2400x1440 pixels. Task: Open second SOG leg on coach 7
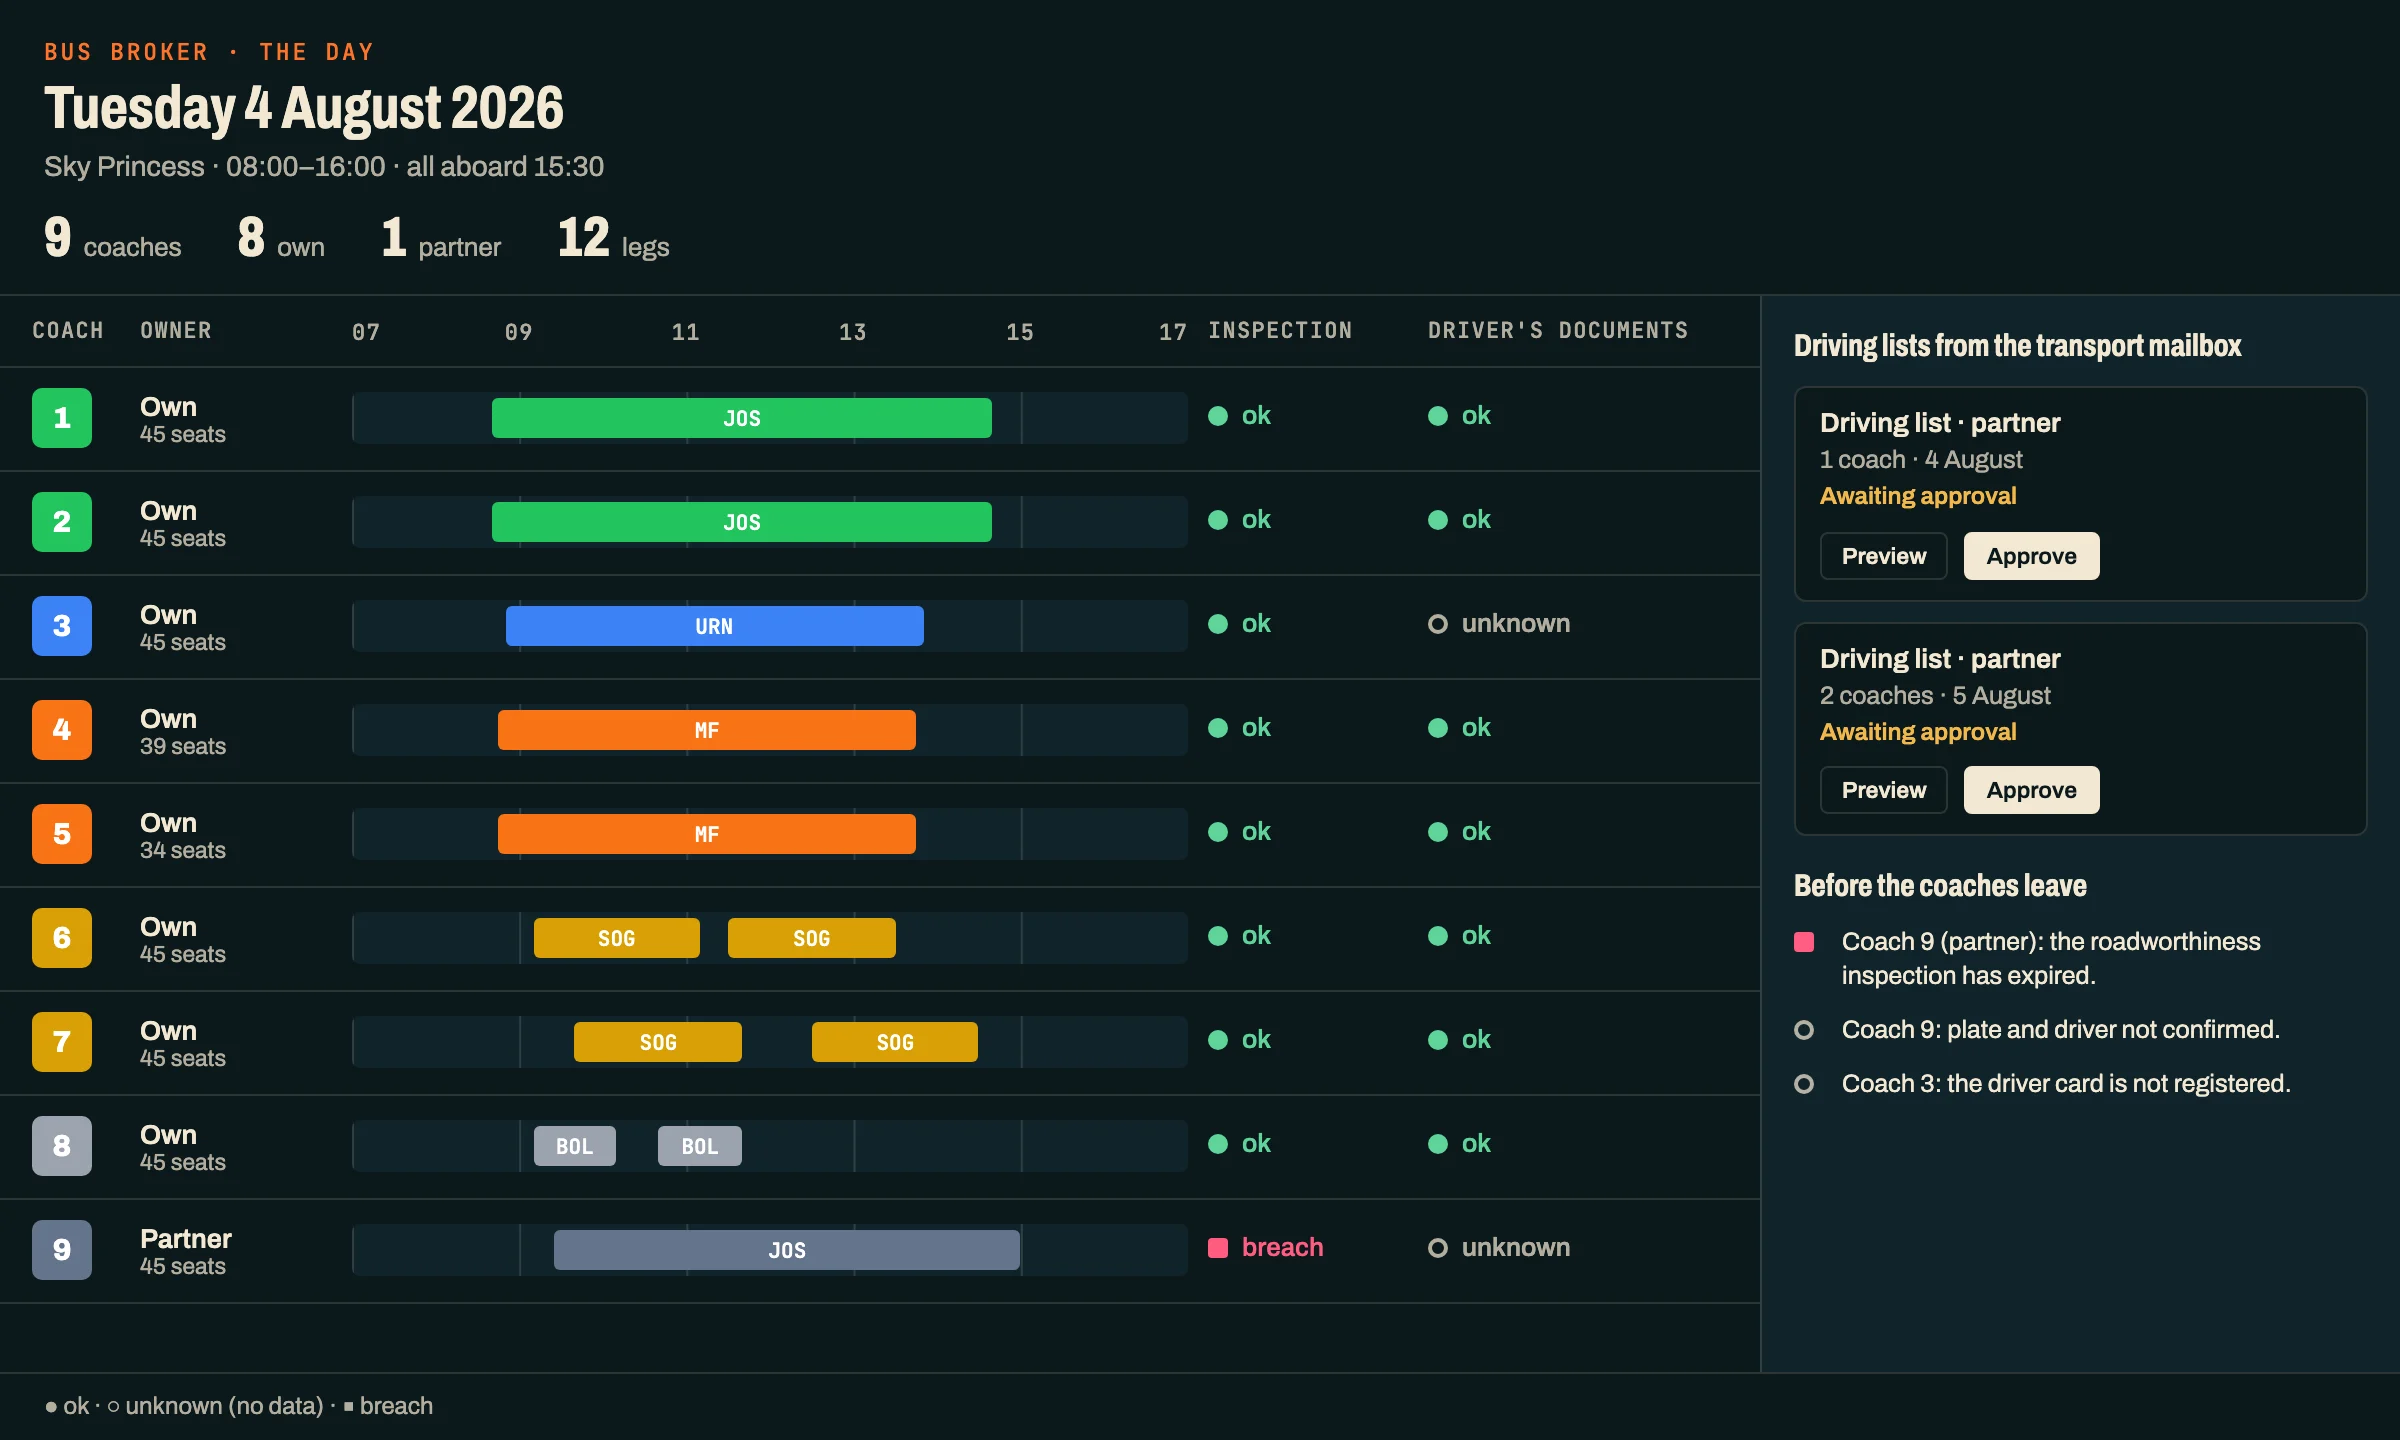coord(895,1042)
